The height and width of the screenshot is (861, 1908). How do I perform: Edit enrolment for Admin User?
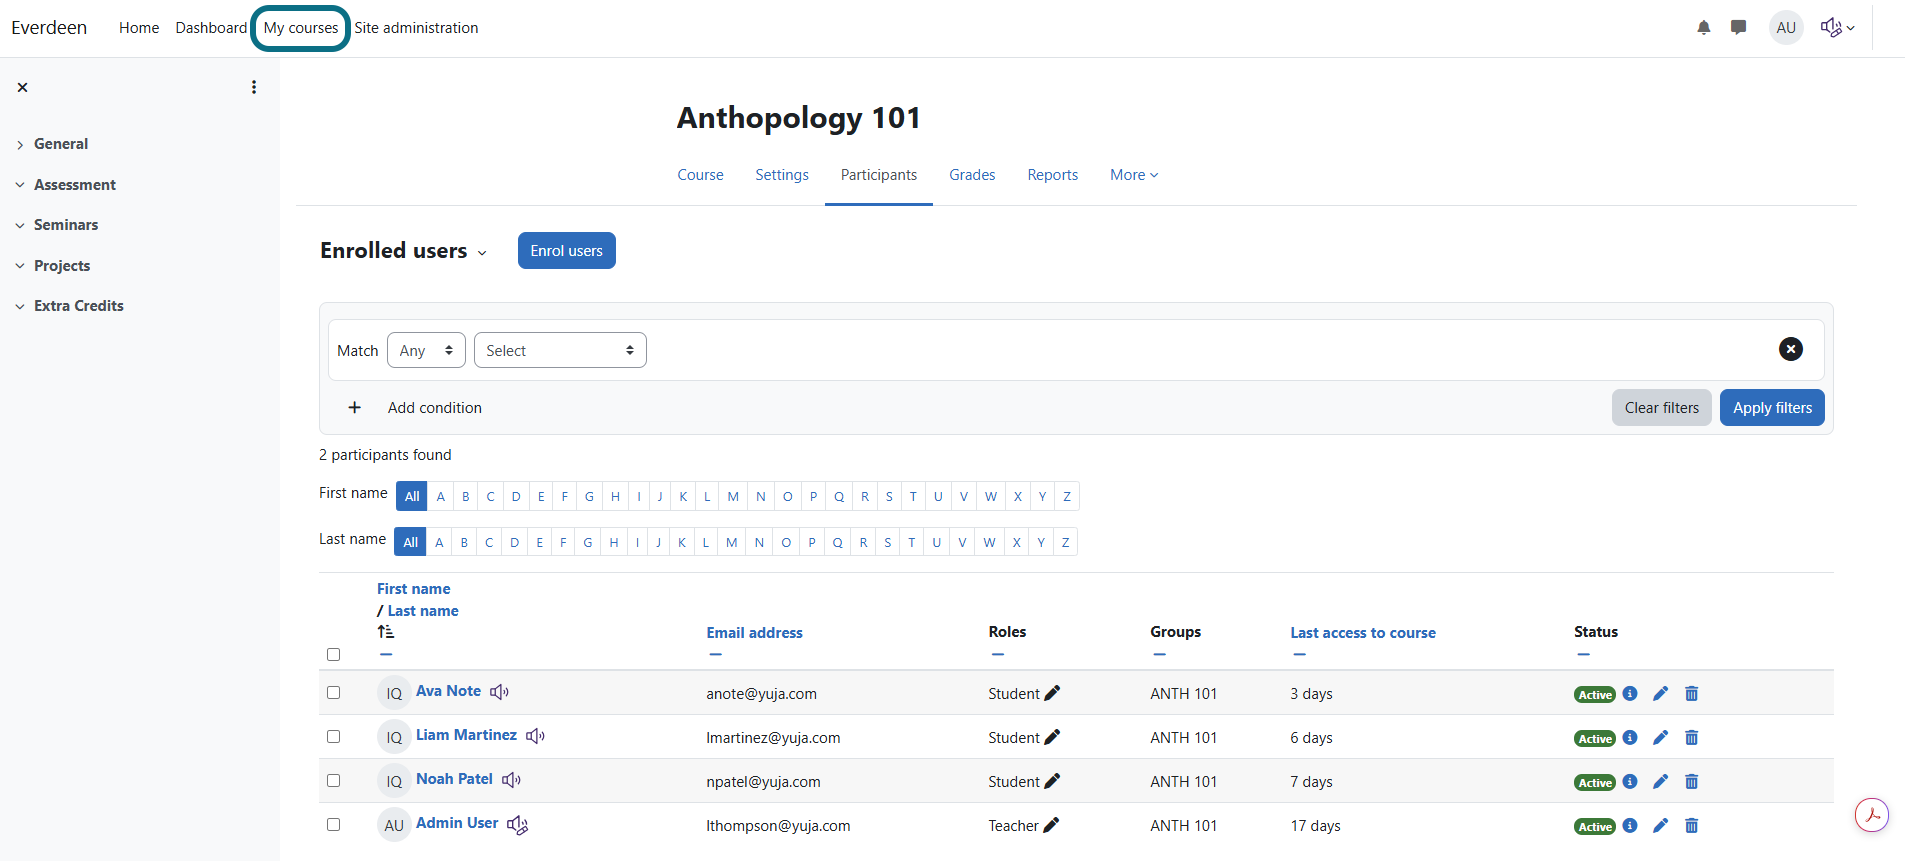pos(1661,825)
